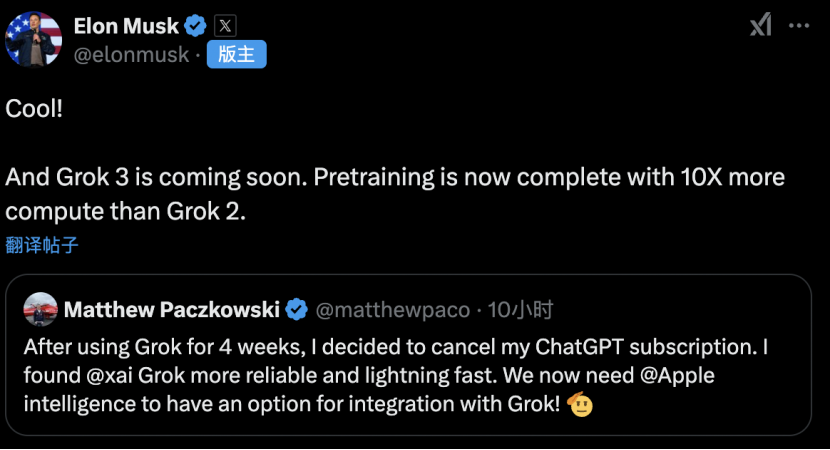Click Matthew Paczkowski's blue verified badge
830x450 pixels.
click(x=297, y=310)
